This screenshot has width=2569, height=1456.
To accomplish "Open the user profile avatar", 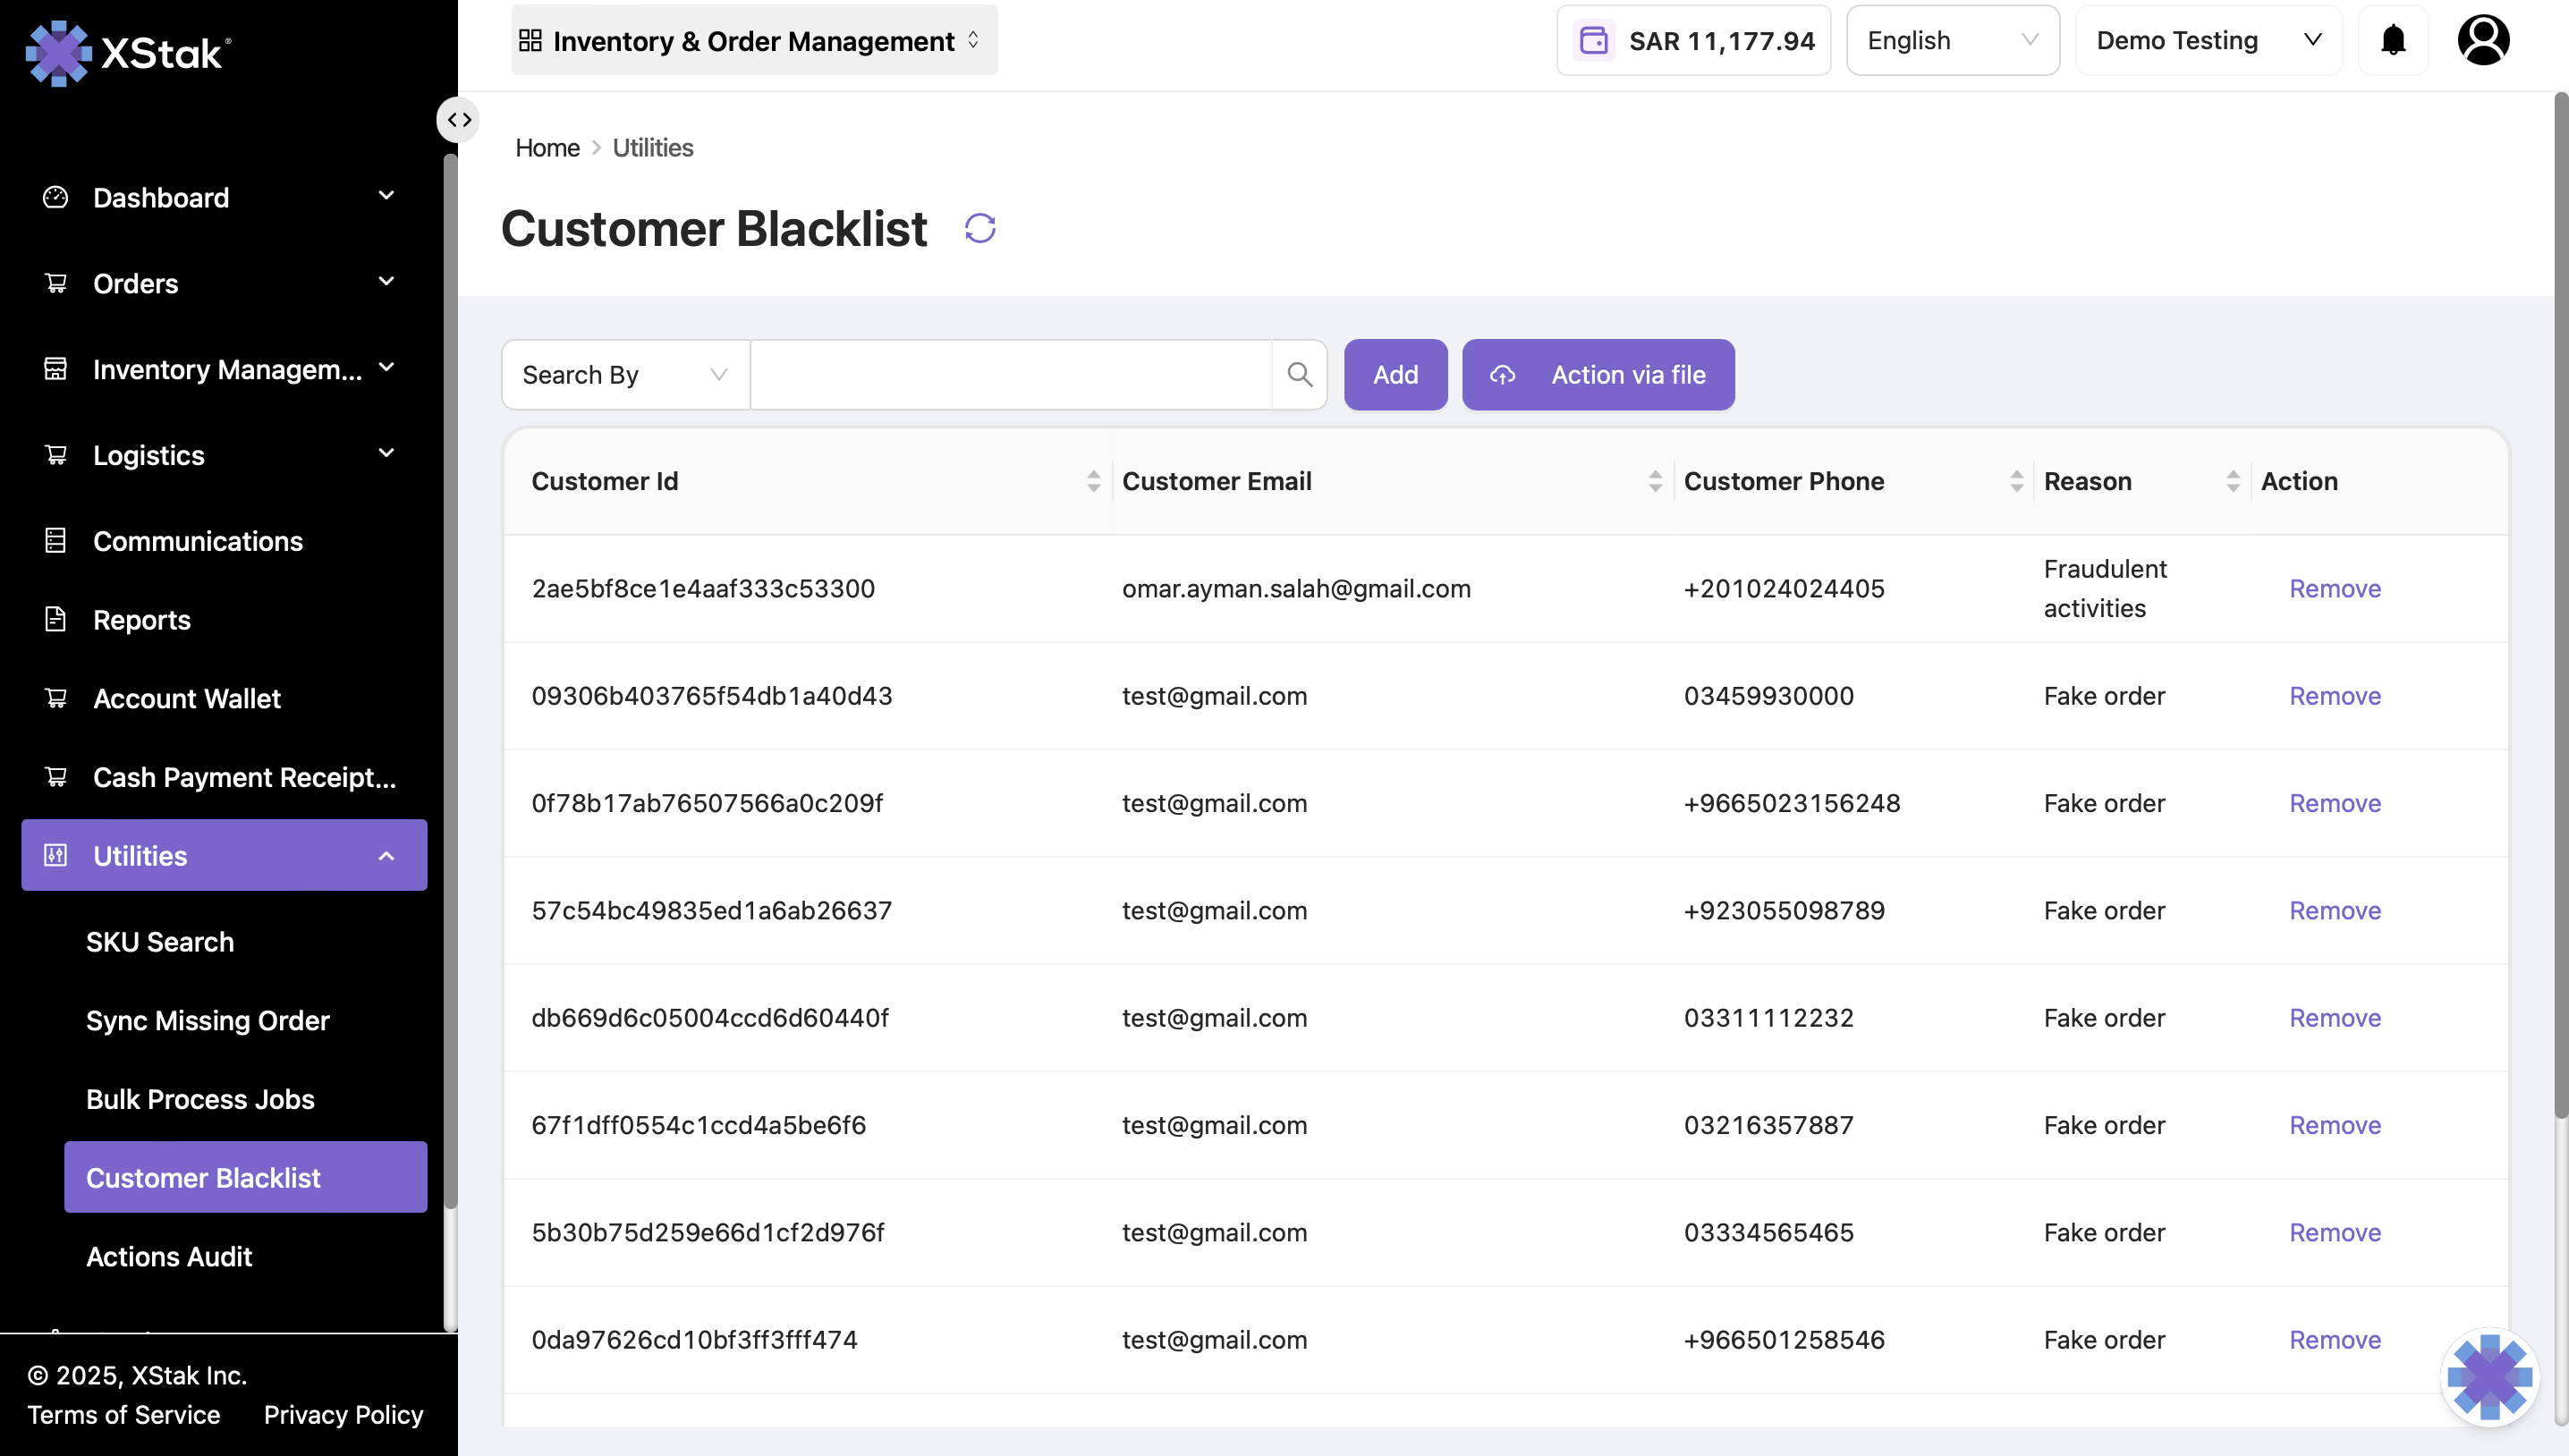I will pos(2483,40).
